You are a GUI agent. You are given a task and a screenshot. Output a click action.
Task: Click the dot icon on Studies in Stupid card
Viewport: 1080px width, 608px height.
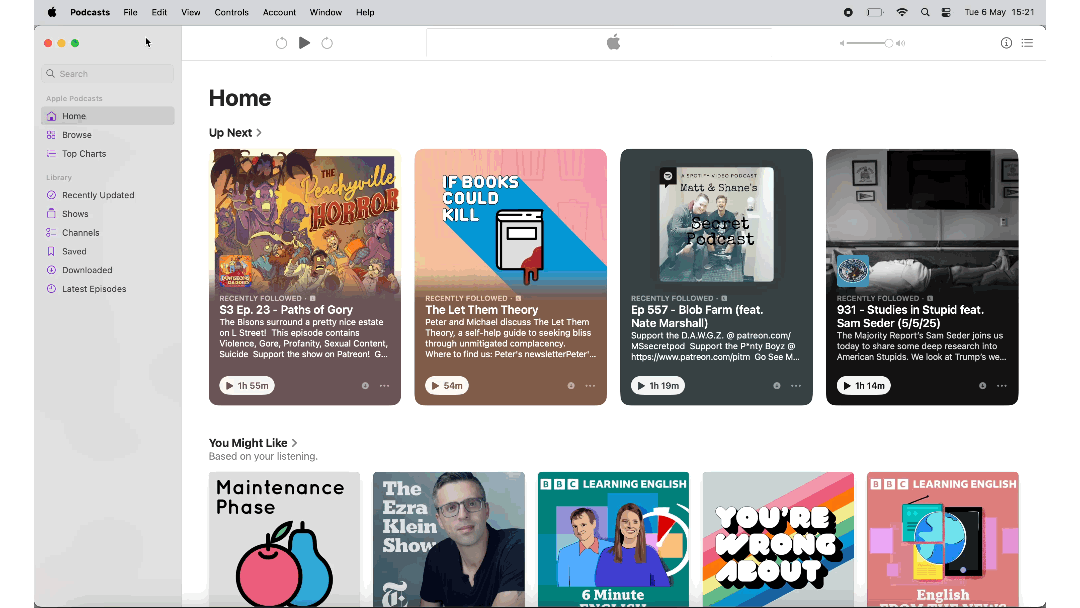(982, 386)
